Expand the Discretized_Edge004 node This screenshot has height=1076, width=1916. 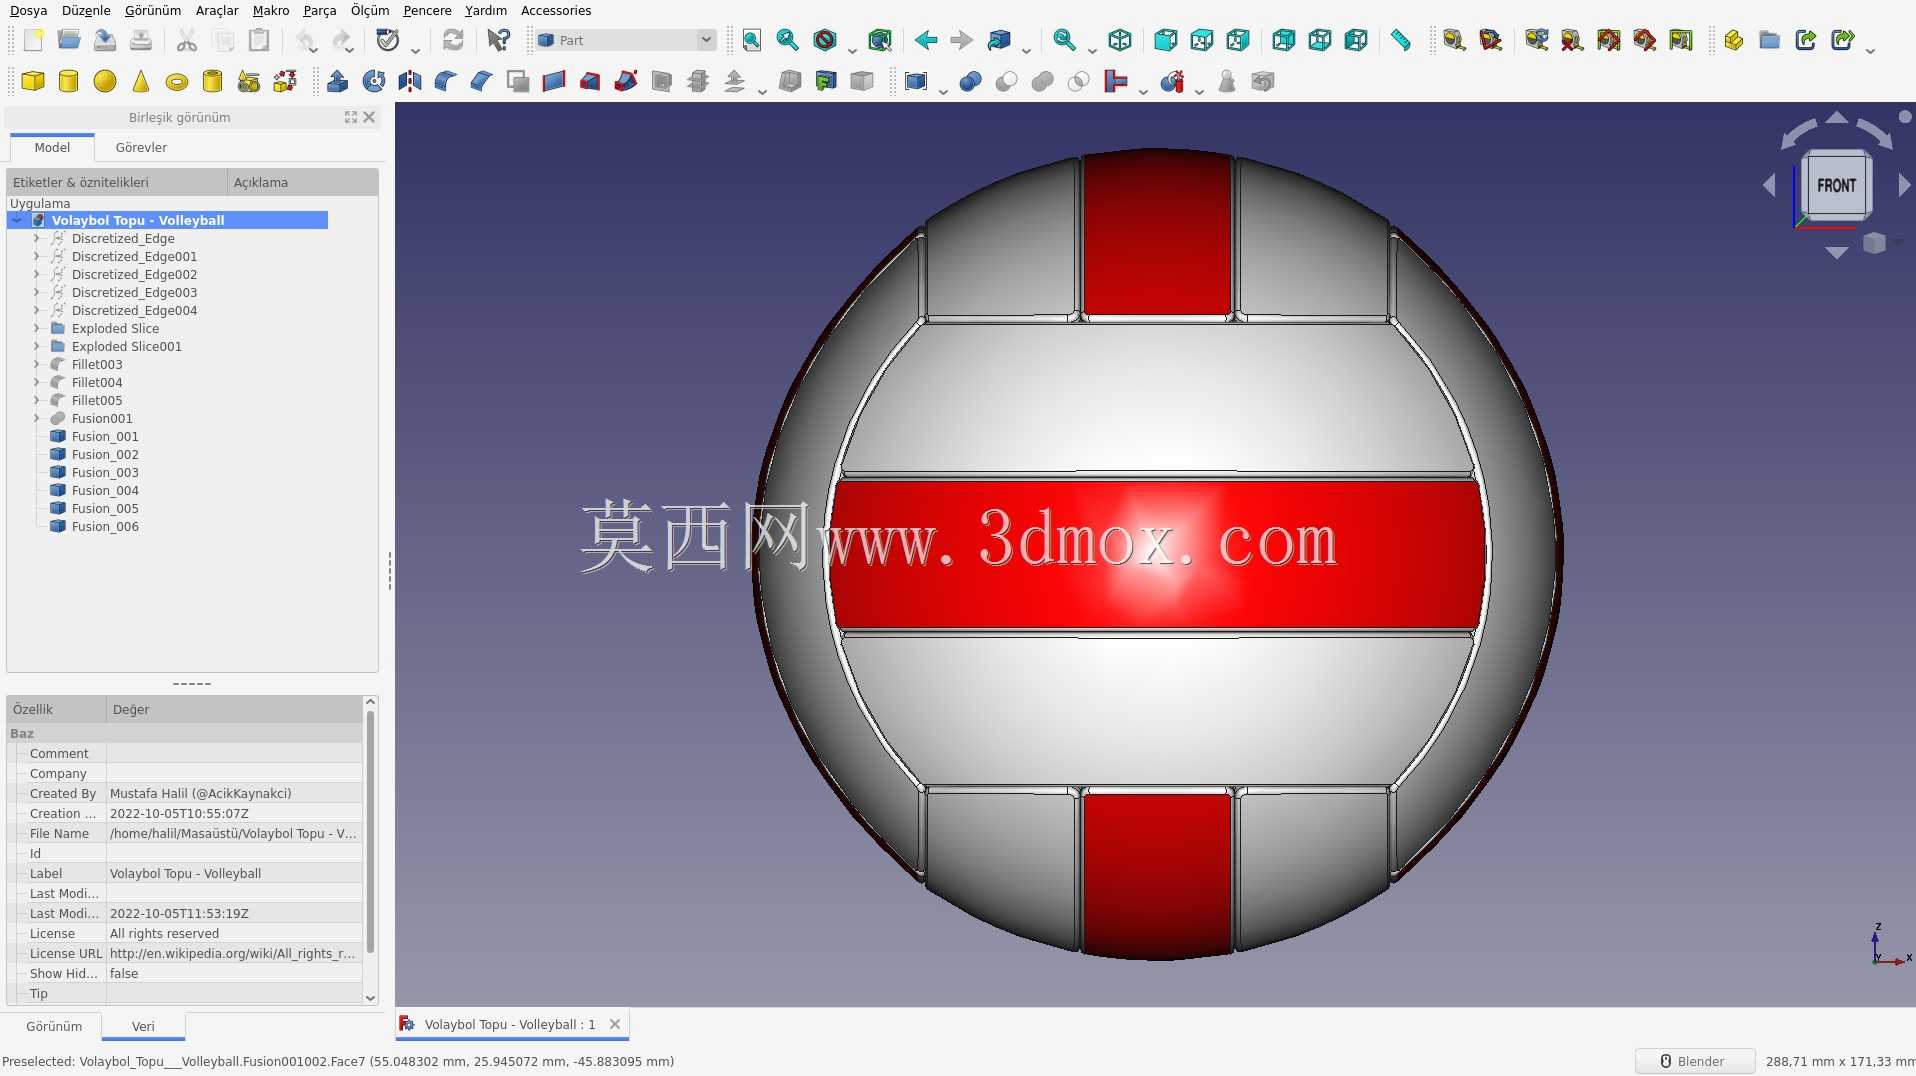(x=37, y=310)
